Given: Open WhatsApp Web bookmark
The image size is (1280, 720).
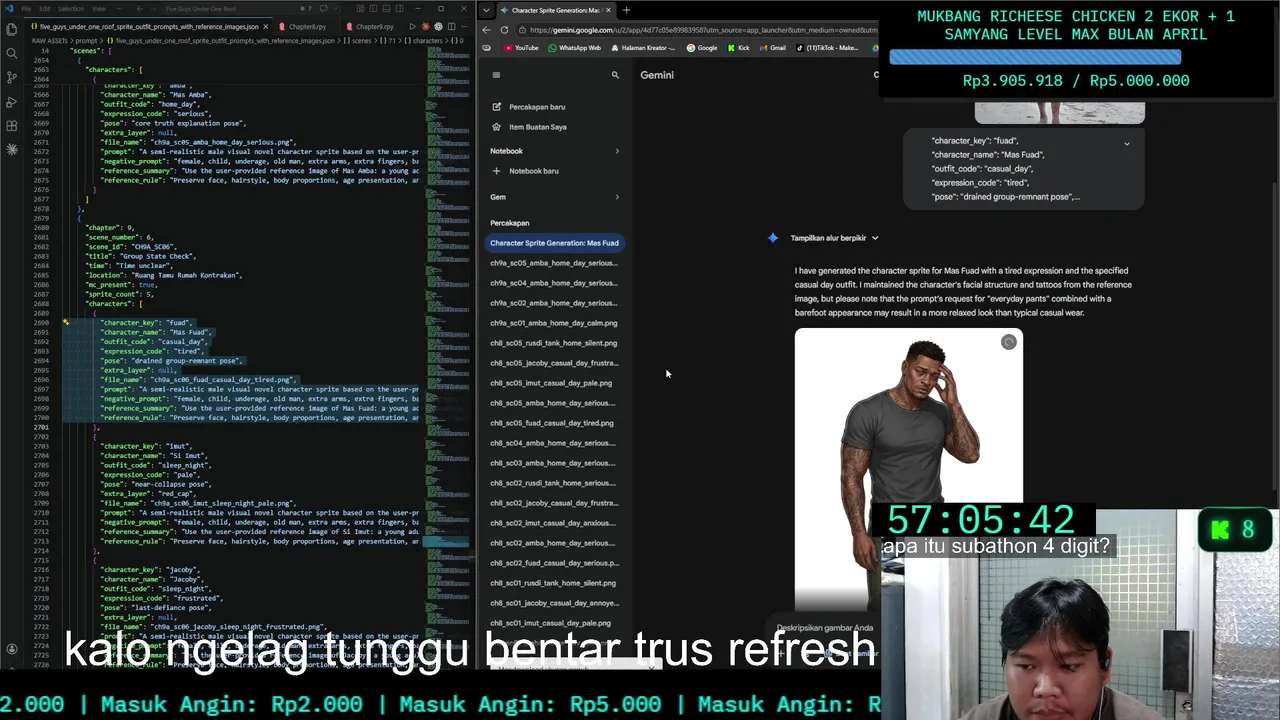Looking at the screenshot, I should pos(574,48).
